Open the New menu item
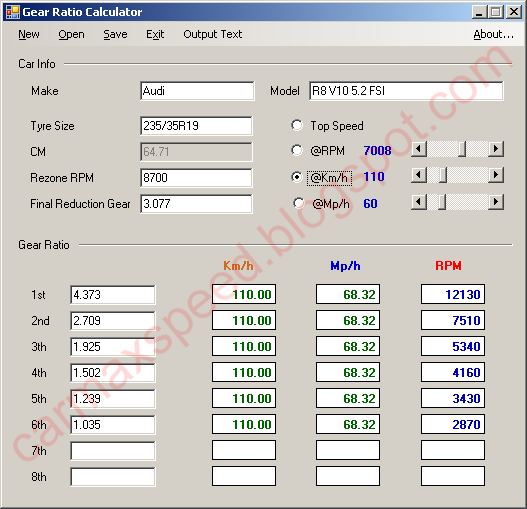This screenshot has width=527, height=509. (x=29, y=34)
